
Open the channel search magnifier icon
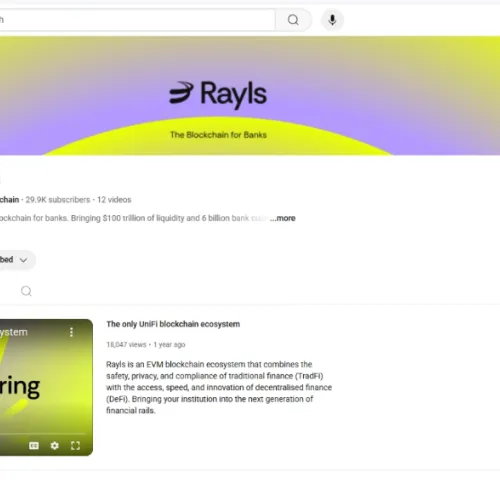pos(26,291)
